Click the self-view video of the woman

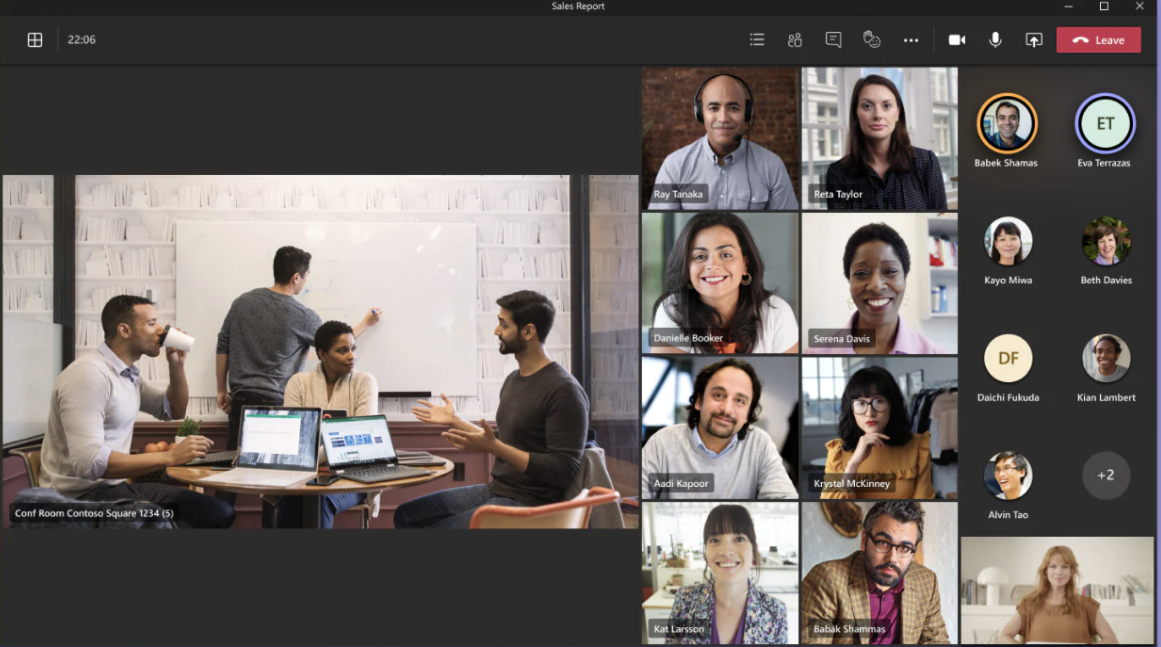coord(1057,590)
